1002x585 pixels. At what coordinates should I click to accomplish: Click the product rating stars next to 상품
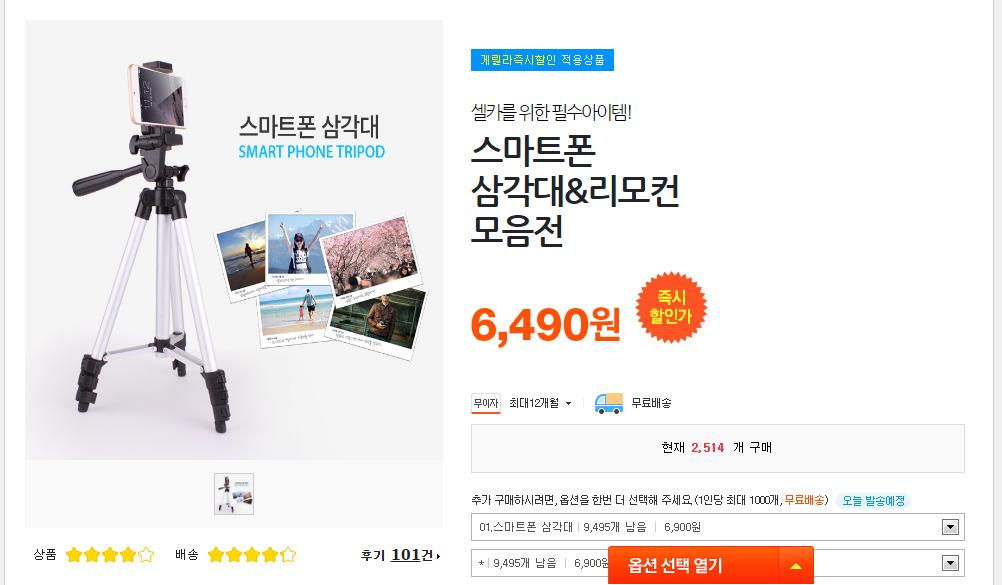[x=110, y=554]
